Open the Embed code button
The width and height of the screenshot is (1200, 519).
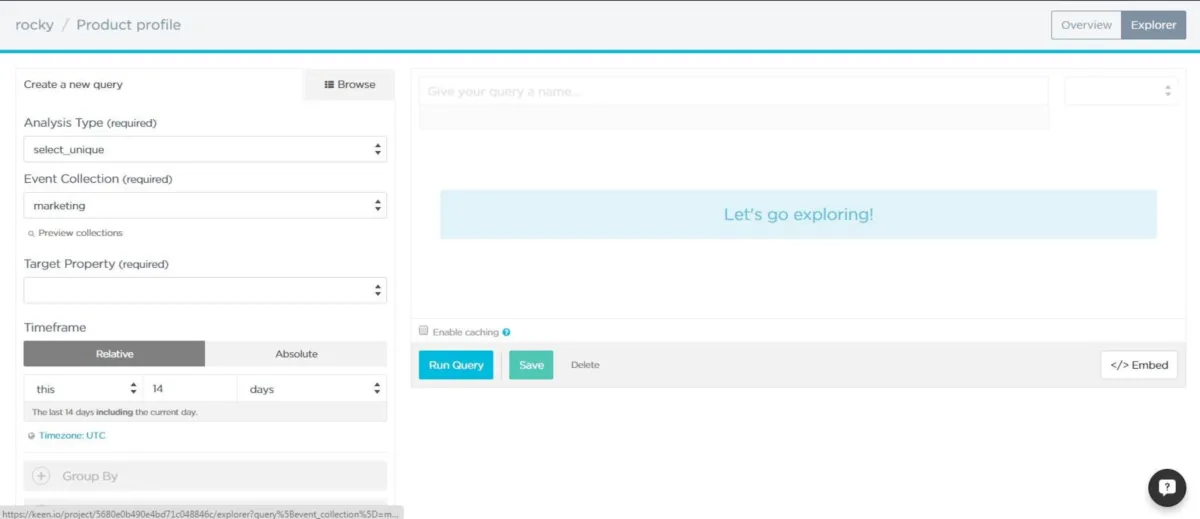pos(1139,365)
